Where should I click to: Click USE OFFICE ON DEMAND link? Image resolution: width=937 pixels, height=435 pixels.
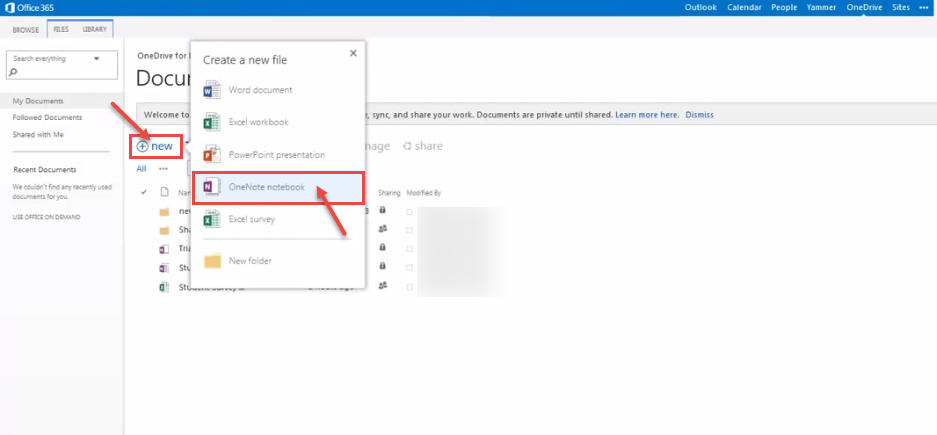tap(47, 218)
